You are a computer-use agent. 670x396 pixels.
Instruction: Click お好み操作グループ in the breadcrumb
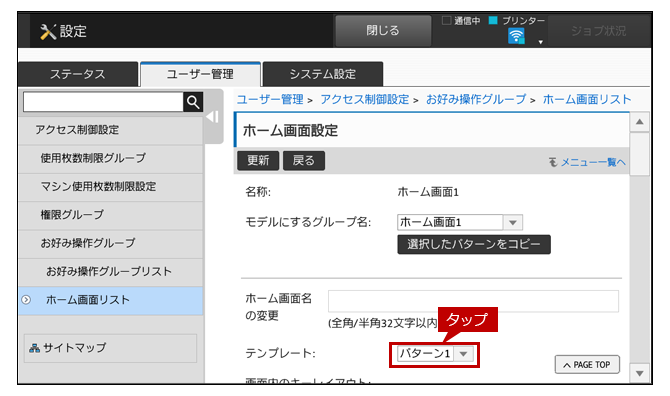click(476, 100)
